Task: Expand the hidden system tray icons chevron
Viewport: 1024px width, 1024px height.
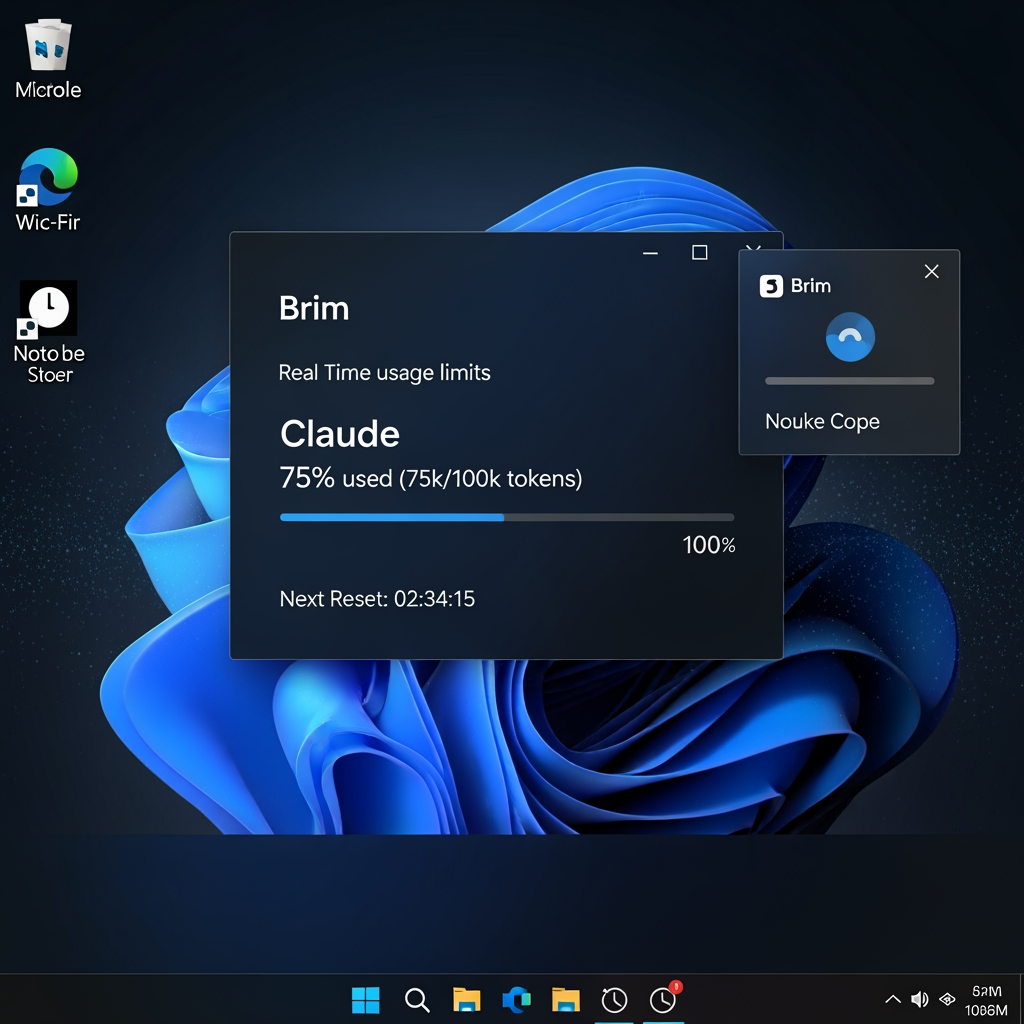Action: 893,999
